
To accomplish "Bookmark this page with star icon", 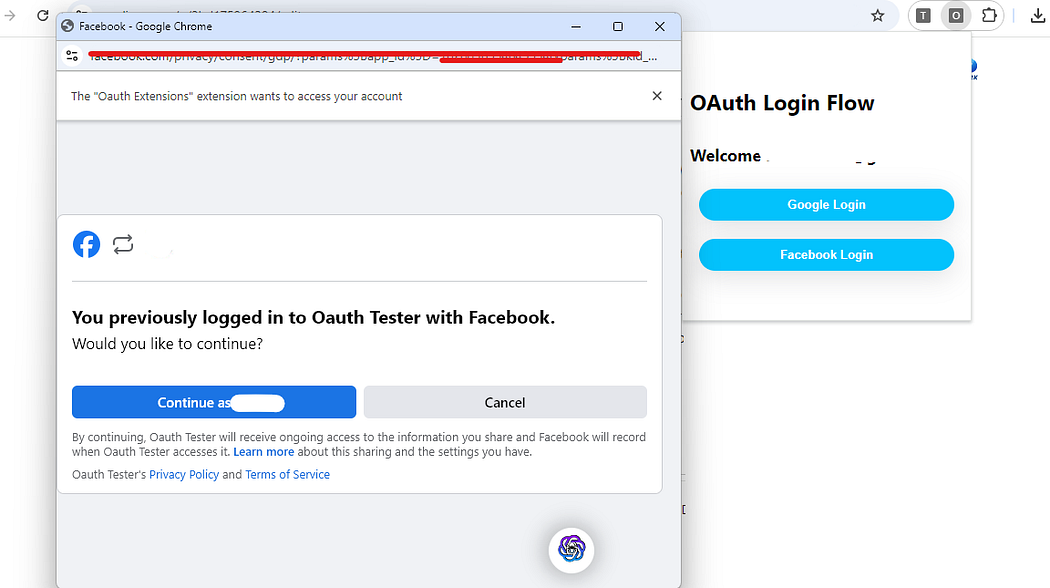I will tap(877, 15).
